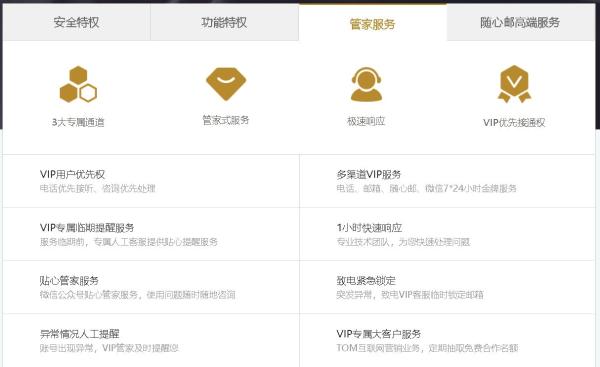
Task: Click the 账号出现异常 description line
Action: pos(109,348)
